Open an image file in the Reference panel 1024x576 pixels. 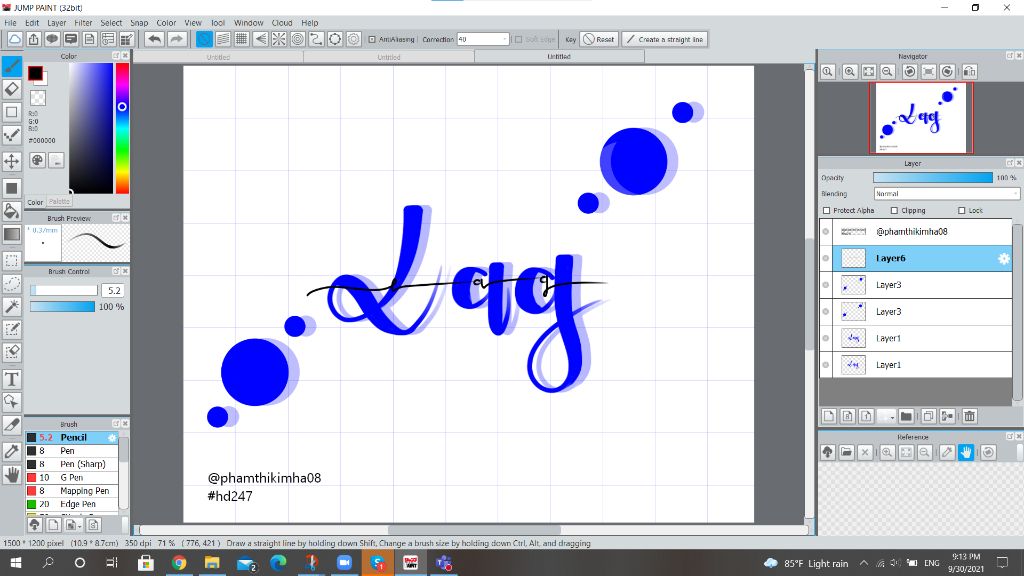(x=846, y=452)
